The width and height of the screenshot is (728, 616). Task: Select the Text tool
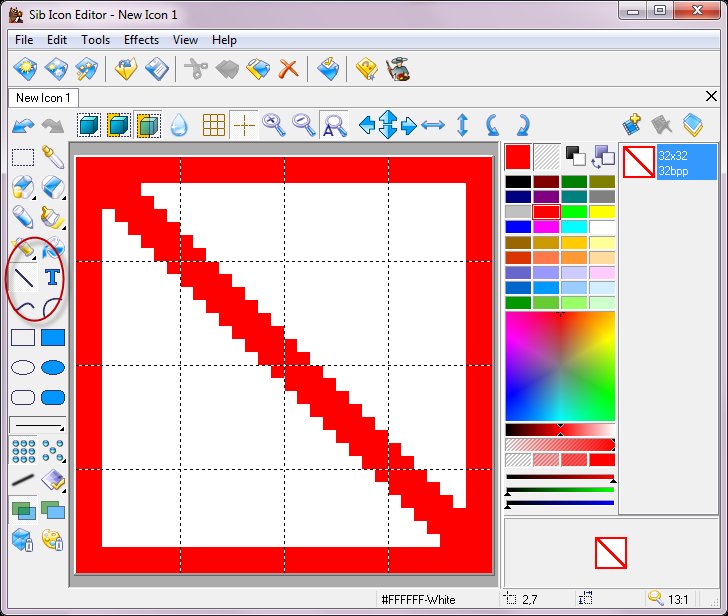[53, 276]
